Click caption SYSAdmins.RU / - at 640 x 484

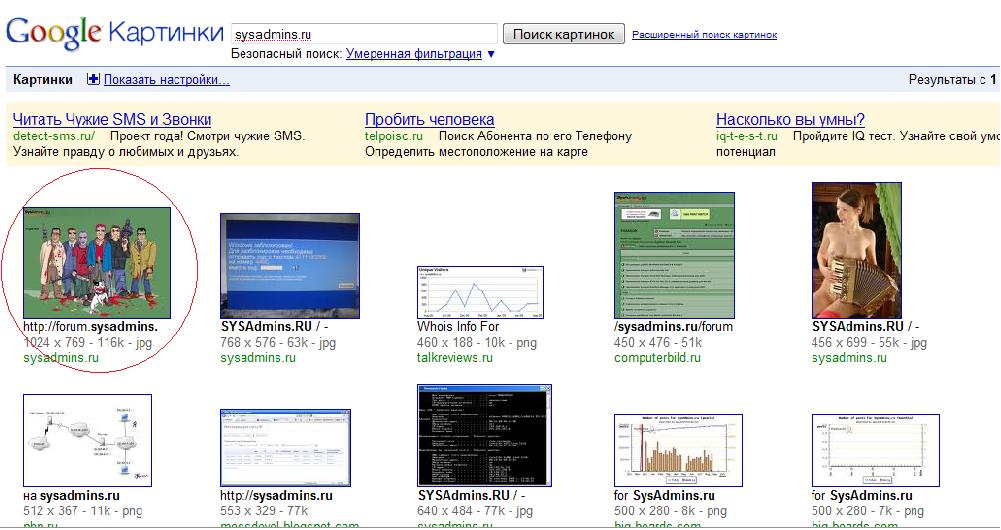click(x=471, y=496)
